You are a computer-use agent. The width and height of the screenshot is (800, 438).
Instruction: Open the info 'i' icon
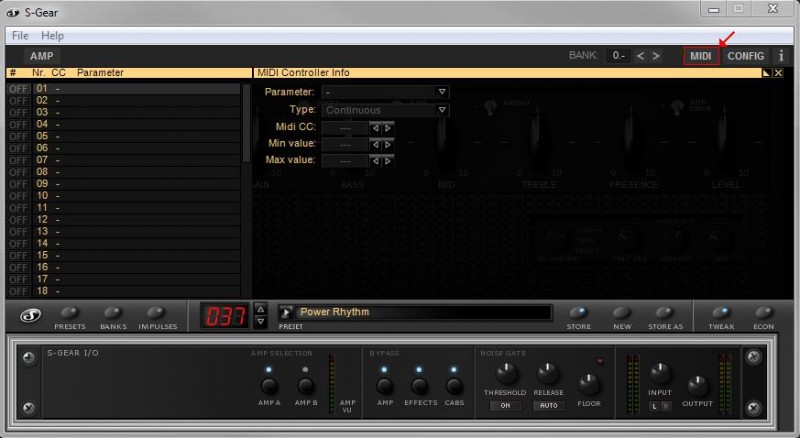(x=781, y=56)
